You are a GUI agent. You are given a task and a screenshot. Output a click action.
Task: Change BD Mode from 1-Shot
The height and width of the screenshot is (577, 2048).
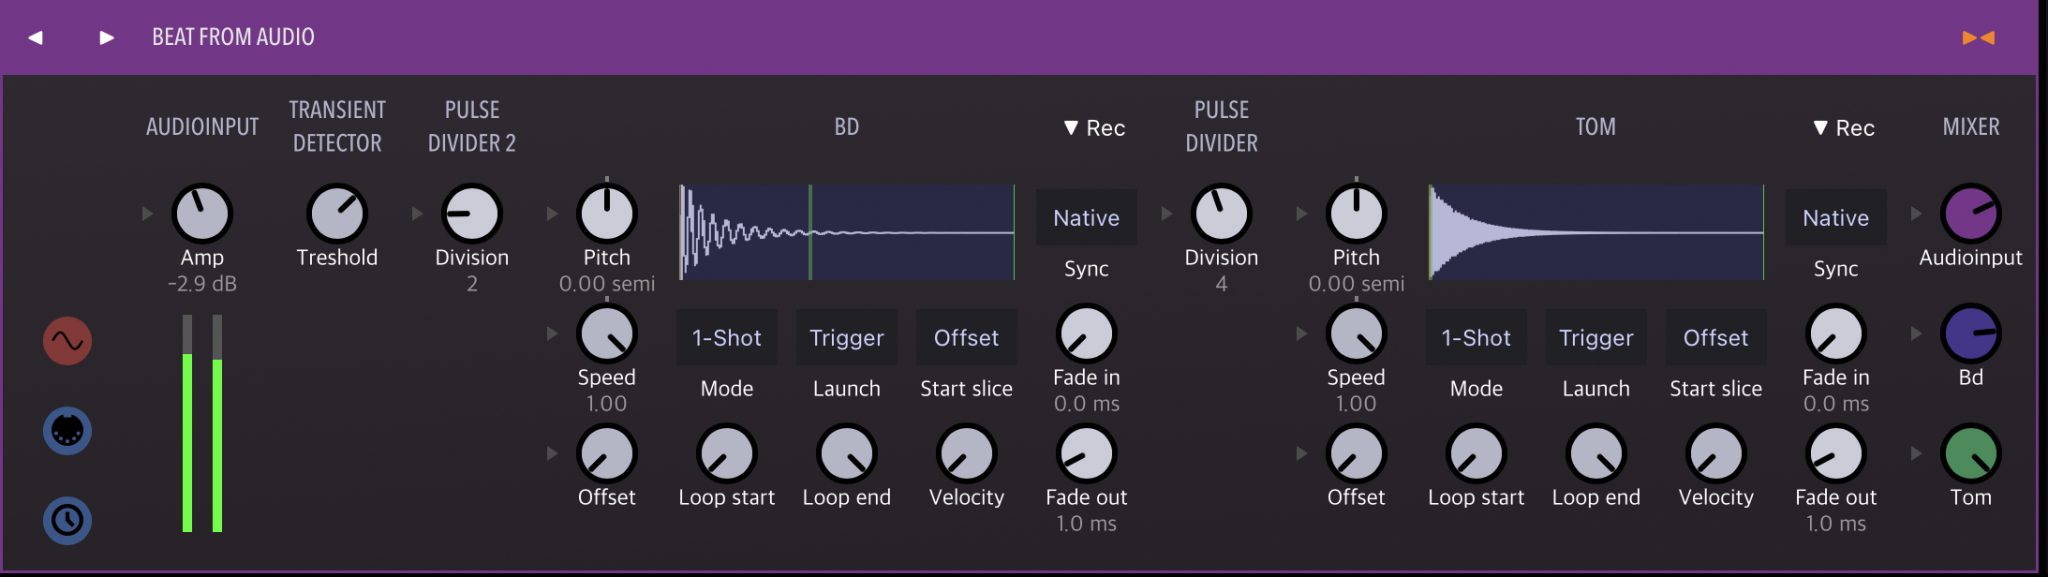(x=727, y=338)
